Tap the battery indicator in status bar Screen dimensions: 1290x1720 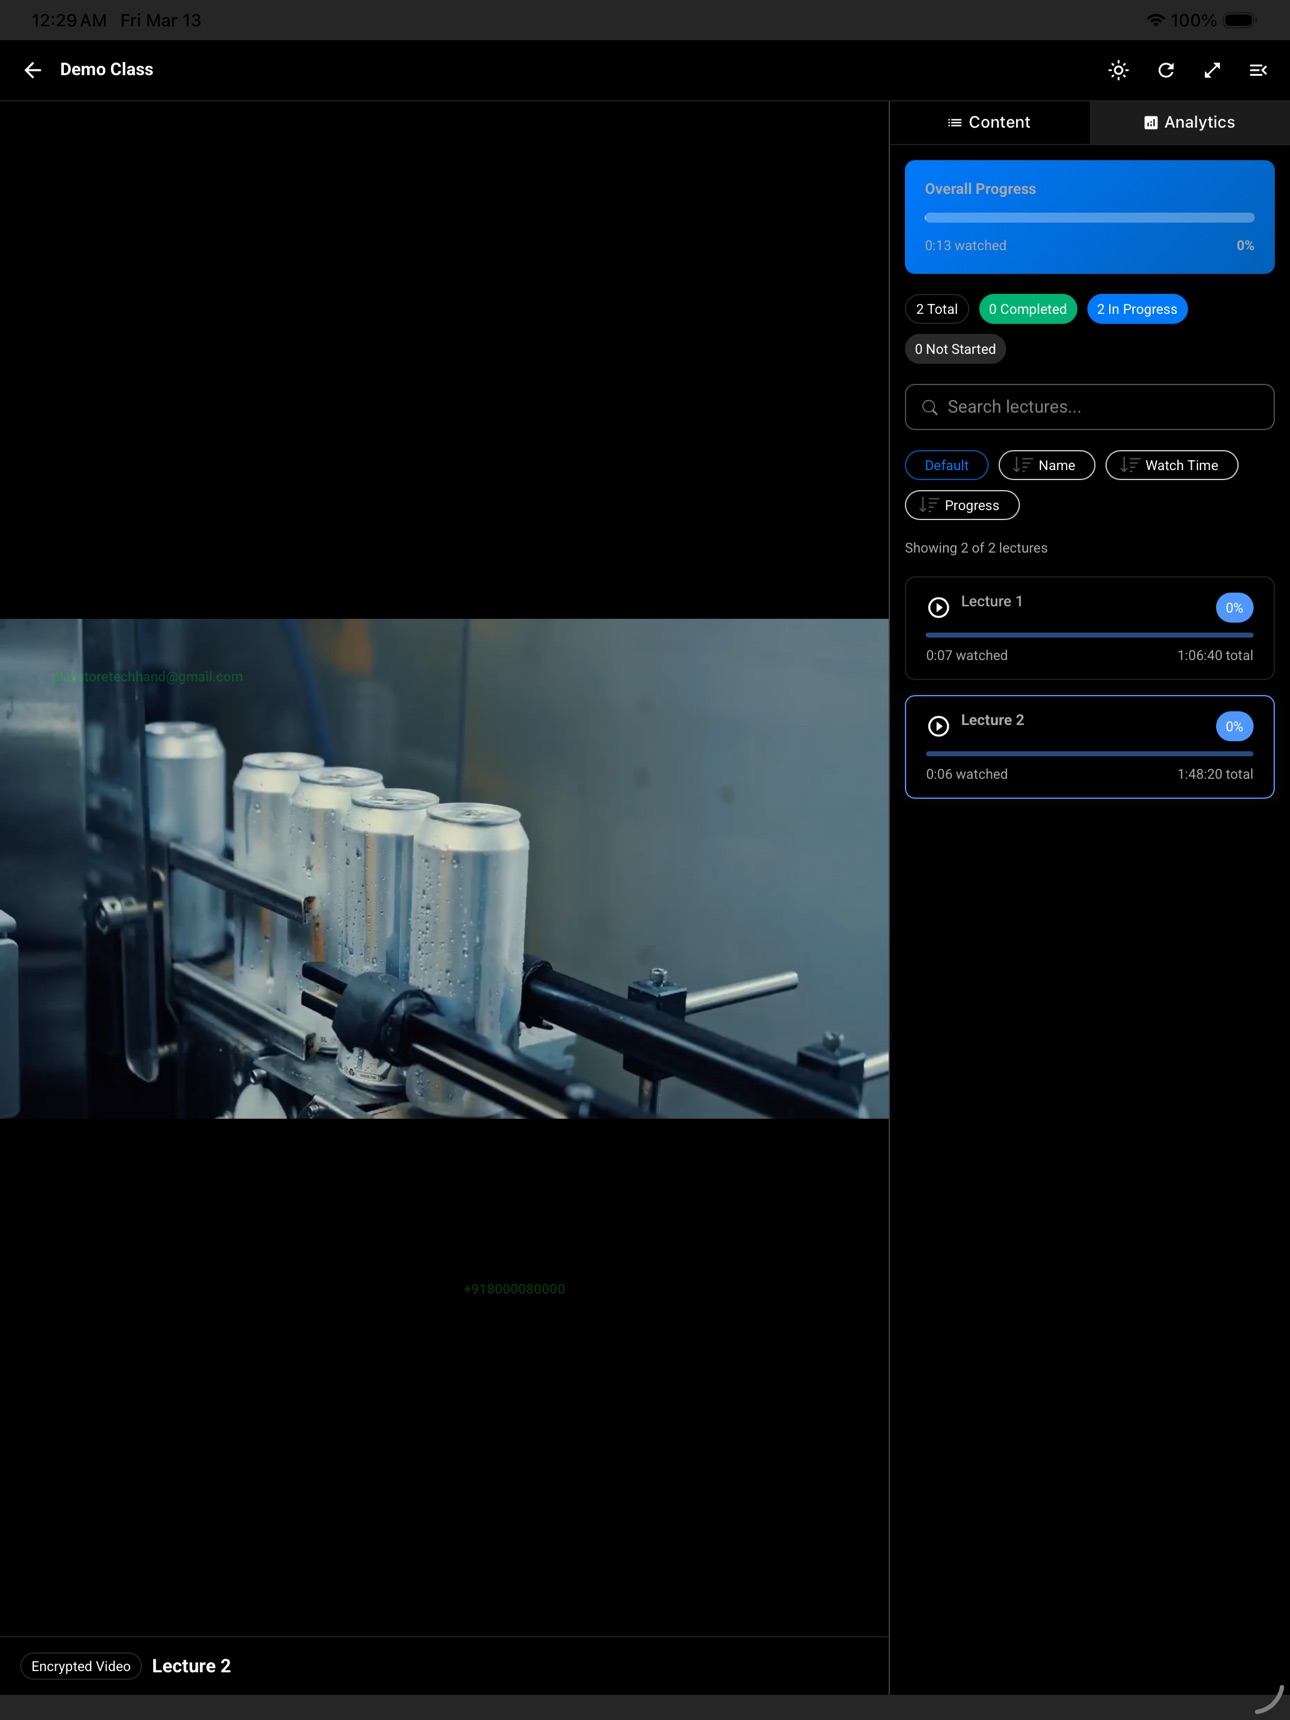click(1239, 20)
